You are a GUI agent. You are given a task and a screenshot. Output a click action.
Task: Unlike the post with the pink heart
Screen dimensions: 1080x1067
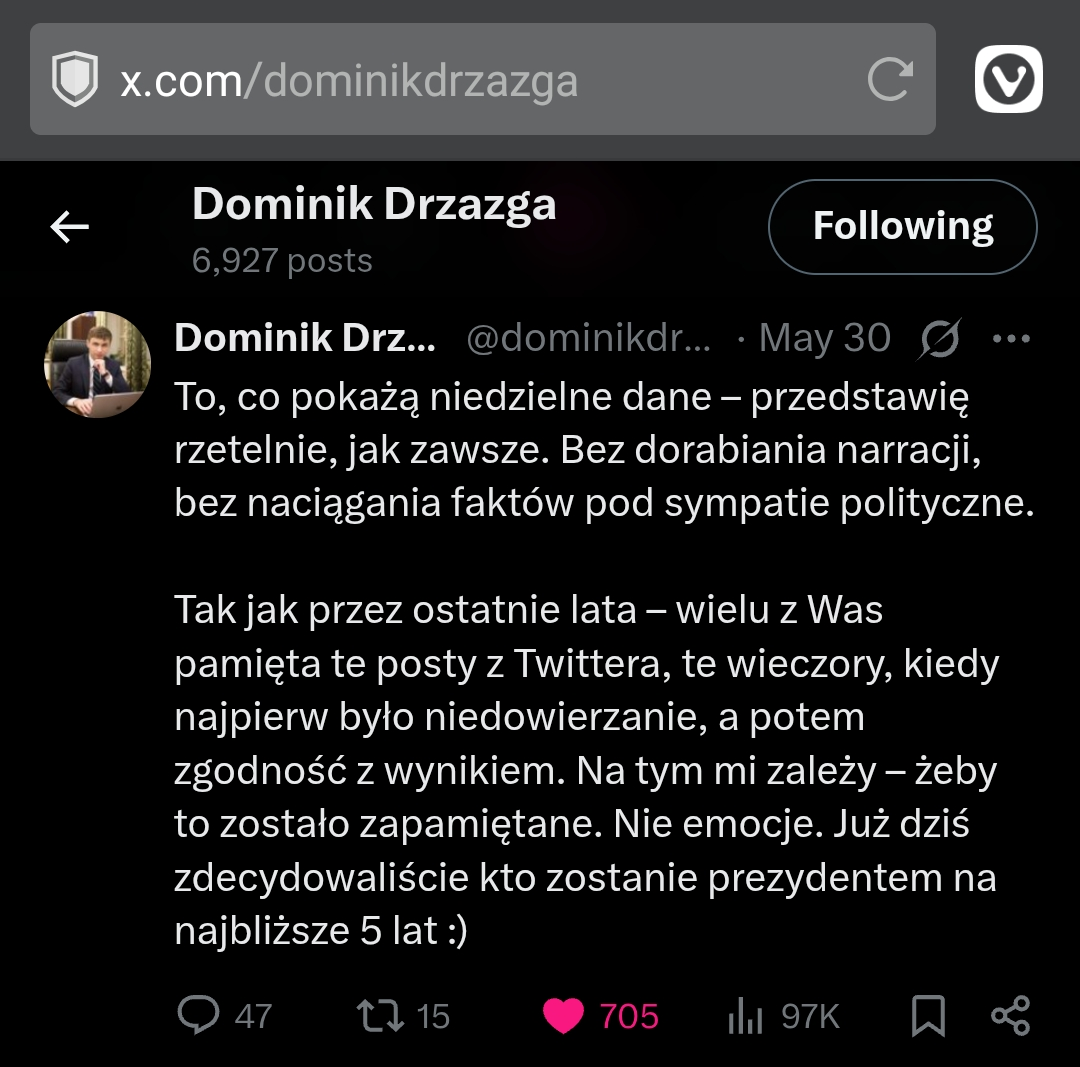click(564, 1016)
